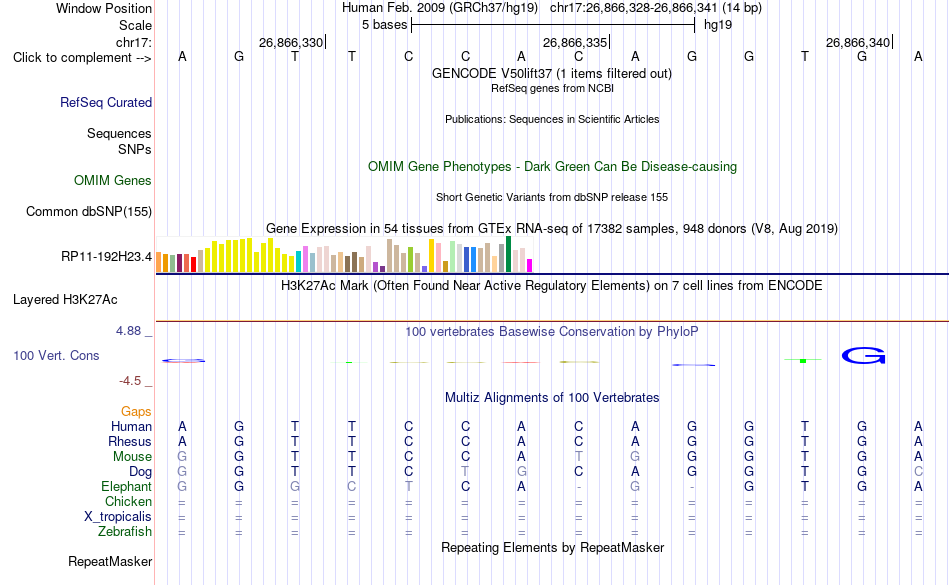The height and width of the screenshot is (585, 950).
Task: Click the '5 bases' scale bar label
Action: (385, 25)
